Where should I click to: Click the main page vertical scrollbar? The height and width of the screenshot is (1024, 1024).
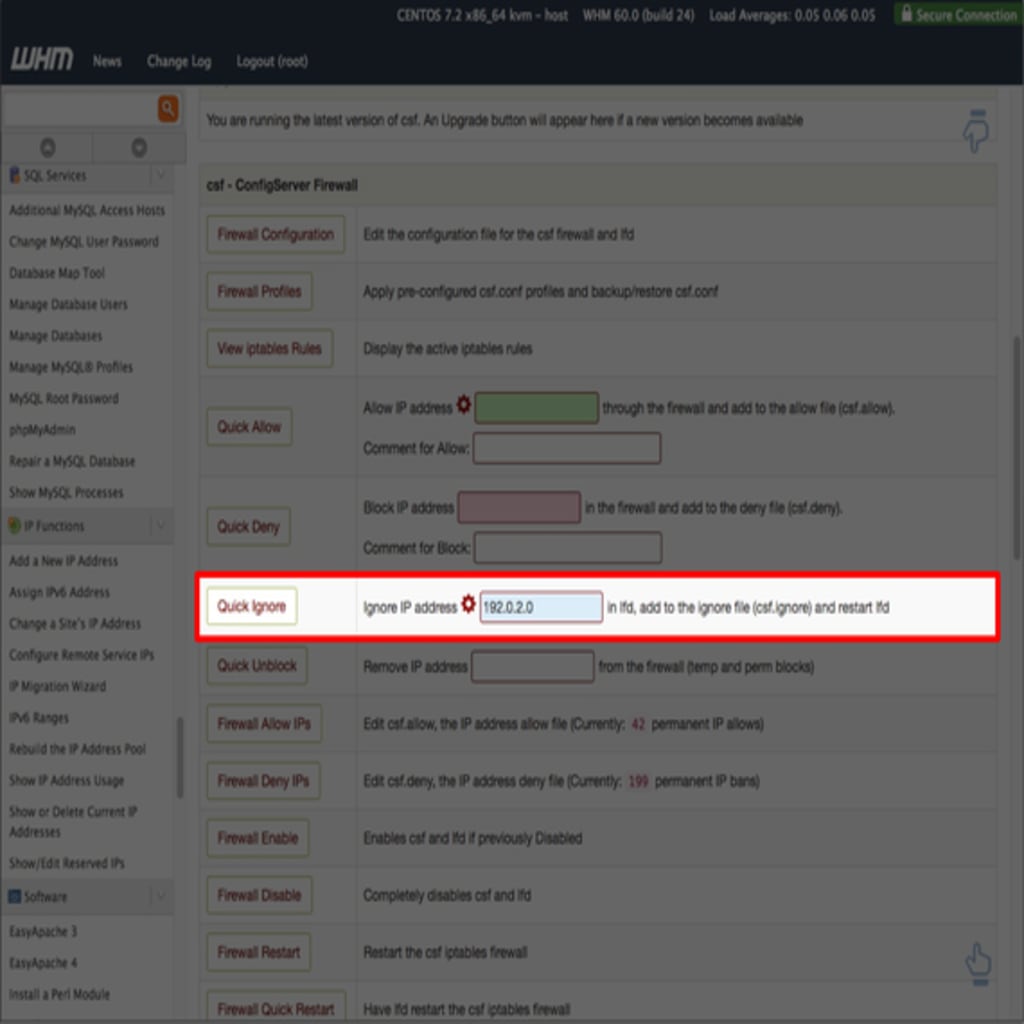(1017, 447)
